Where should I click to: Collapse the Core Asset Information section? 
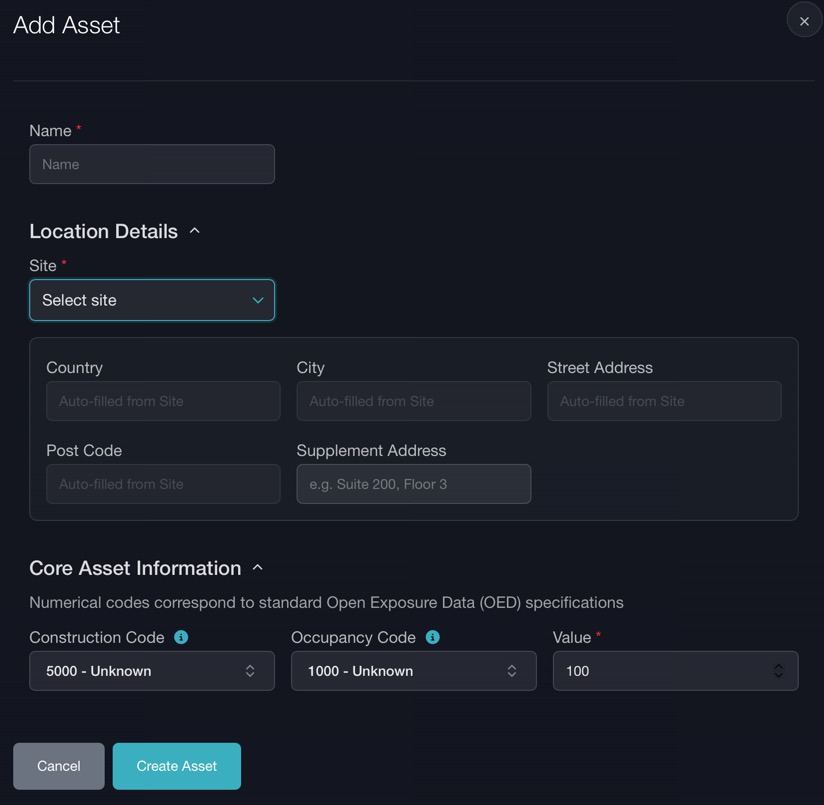(x=258, y=567)
